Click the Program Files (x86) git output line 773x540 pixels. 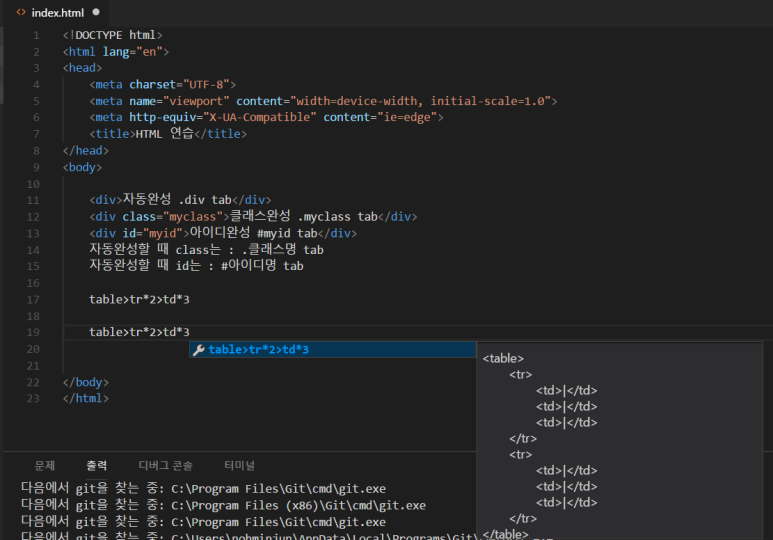223,506
